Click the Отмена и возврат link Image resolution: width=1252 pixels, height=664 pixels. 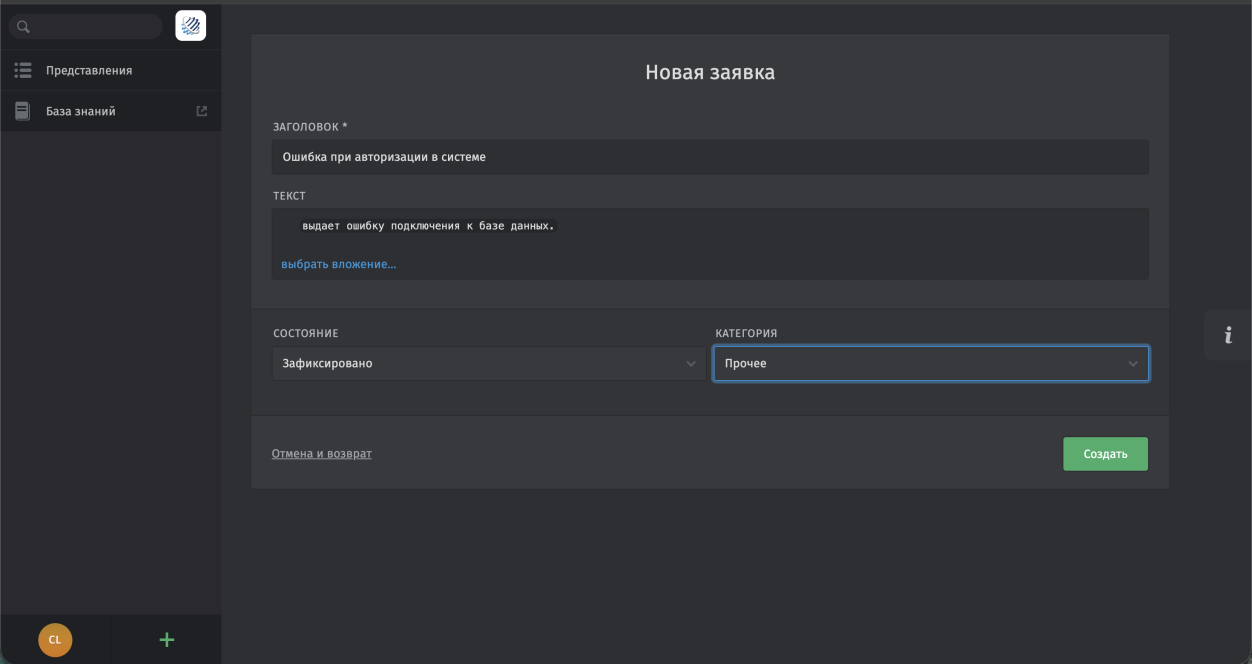[322, 454]
